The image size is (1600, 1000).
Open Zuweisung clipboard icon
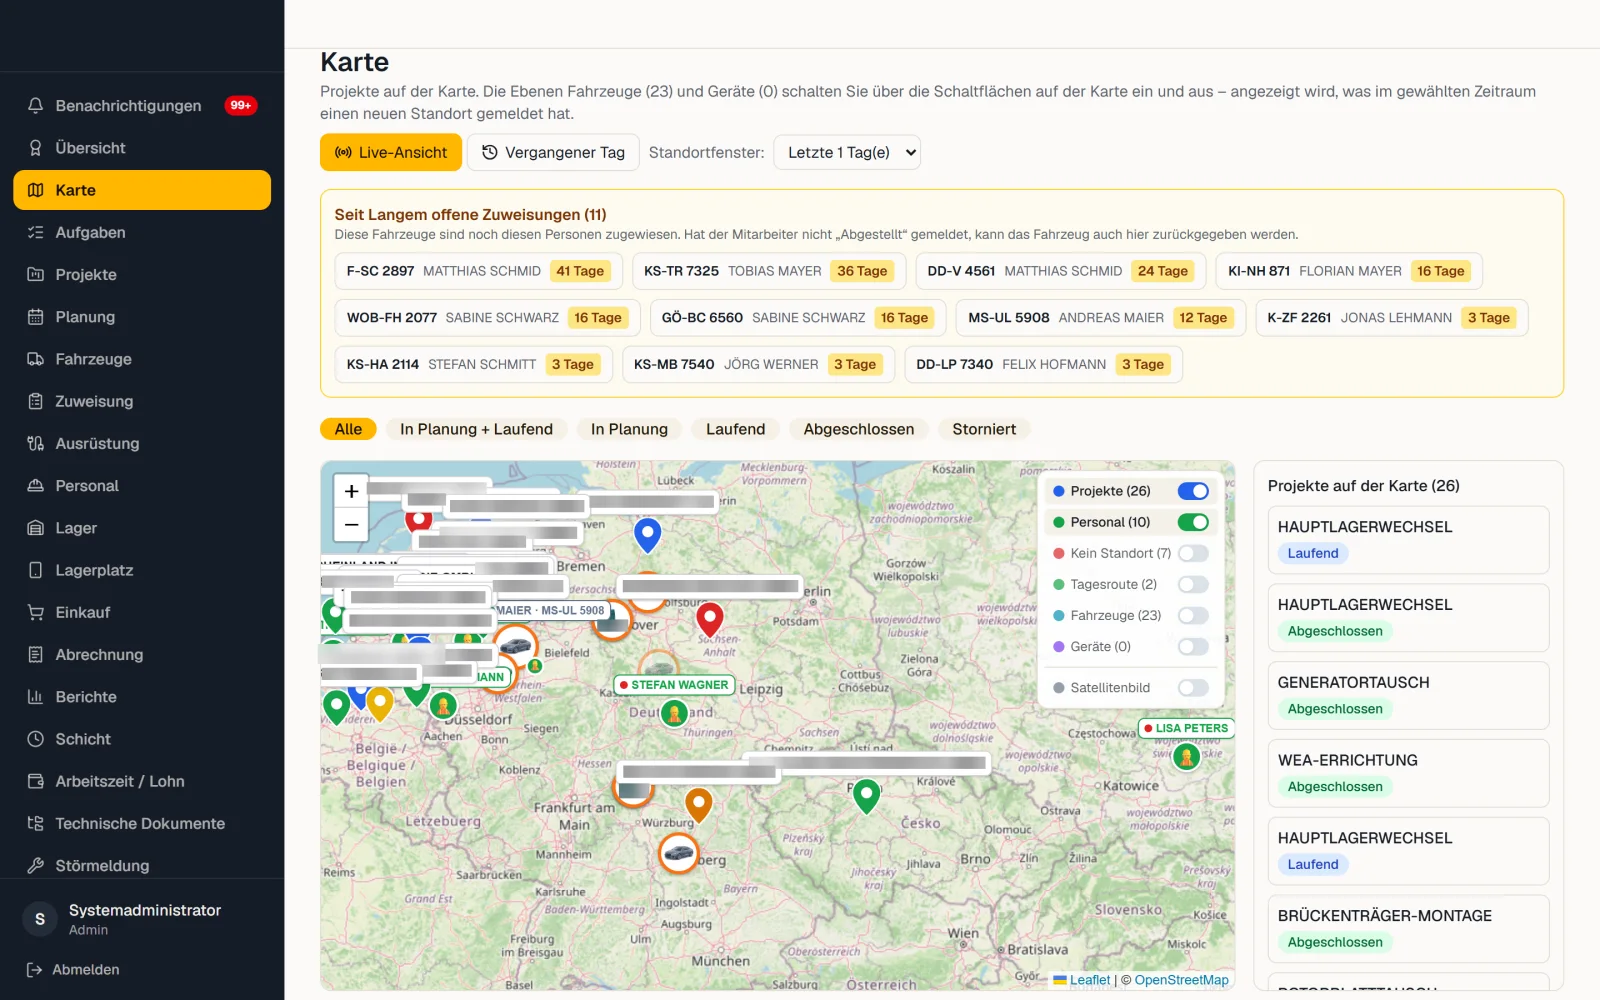(x=36, y=401)
